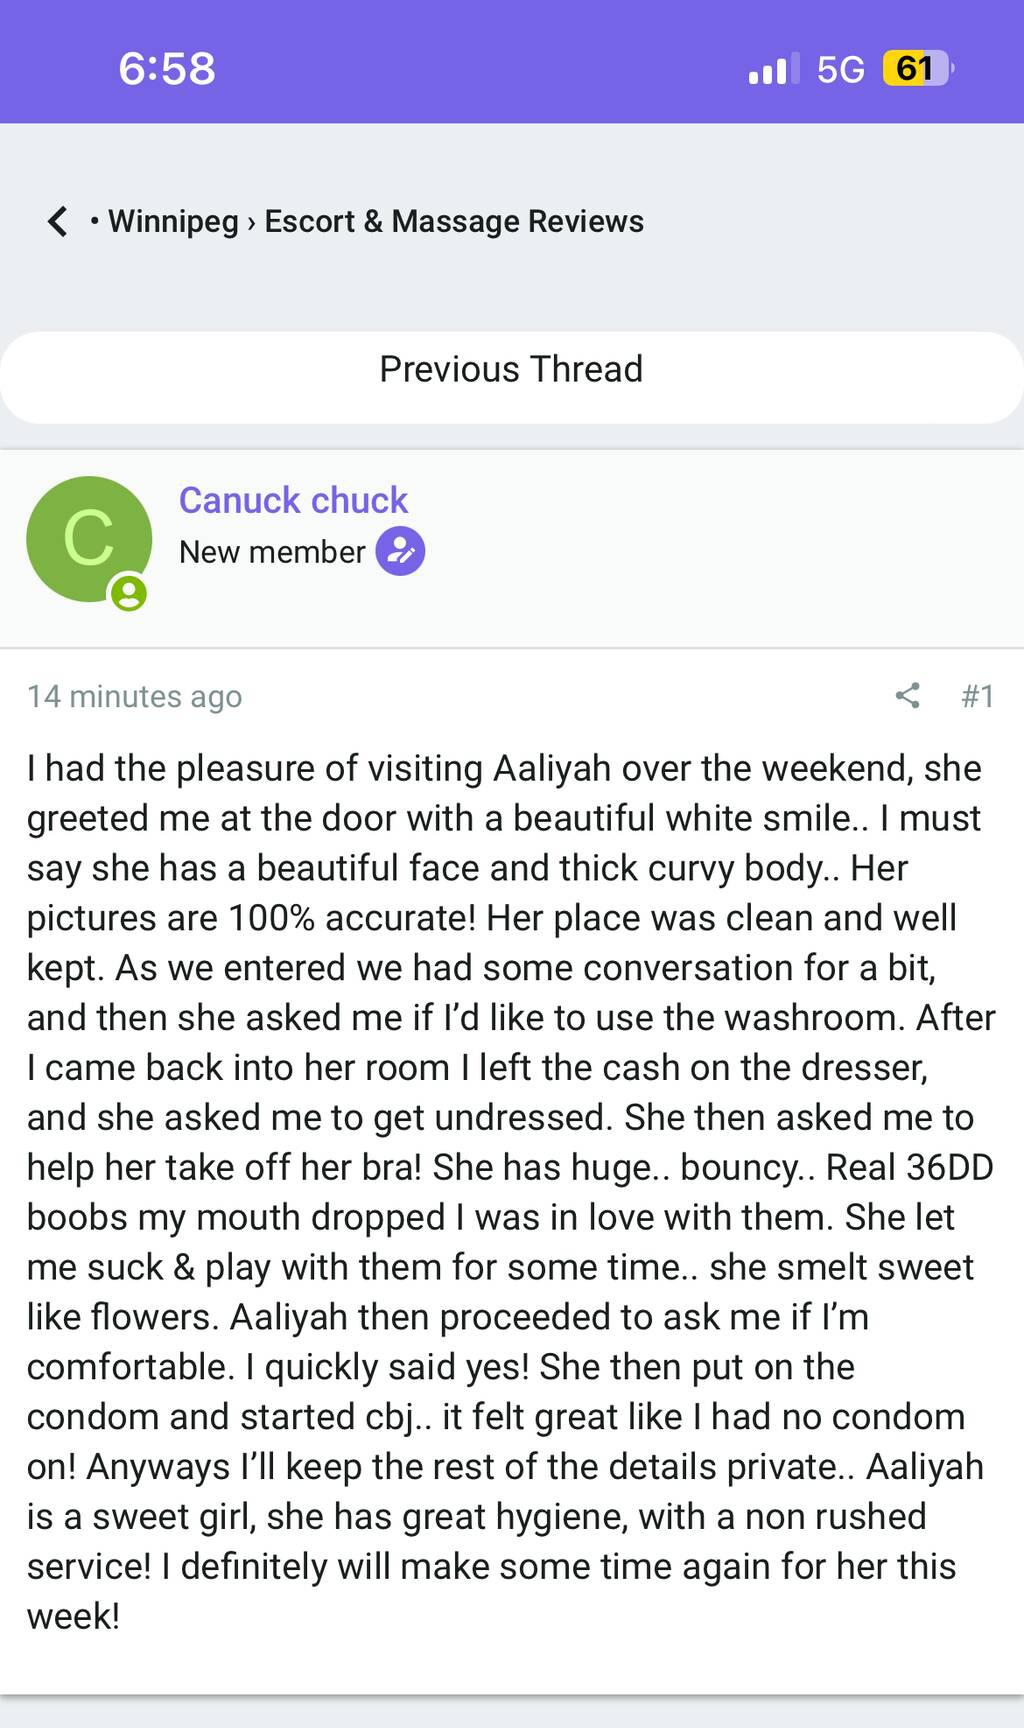Tap the battery level indicator
Screen dimensions: 1024x1728
click(x=917, y=68)
